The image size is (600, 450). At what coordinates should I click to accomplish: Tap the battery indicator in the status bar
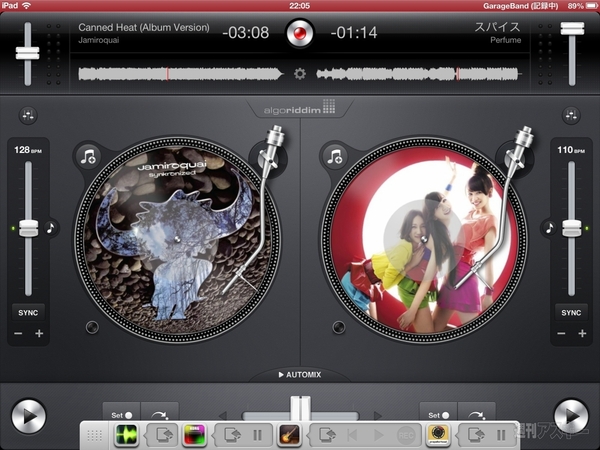click(592, 6)
